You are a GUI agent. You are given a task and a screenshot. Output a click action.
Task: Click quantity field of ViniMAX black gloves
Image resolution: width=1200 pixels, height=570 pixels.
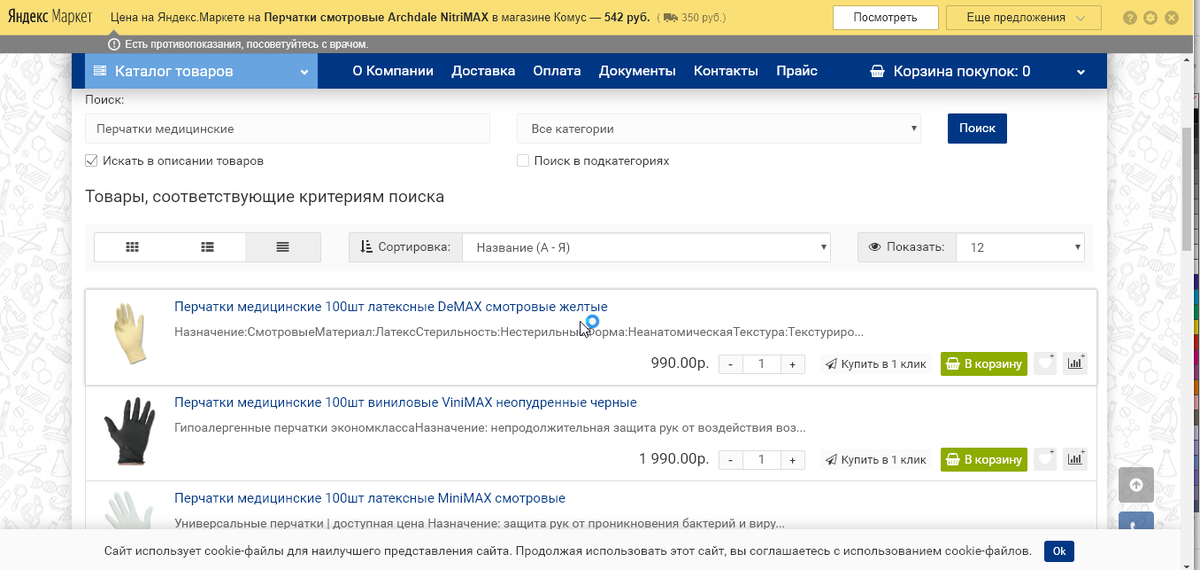(x=761, y=460)
